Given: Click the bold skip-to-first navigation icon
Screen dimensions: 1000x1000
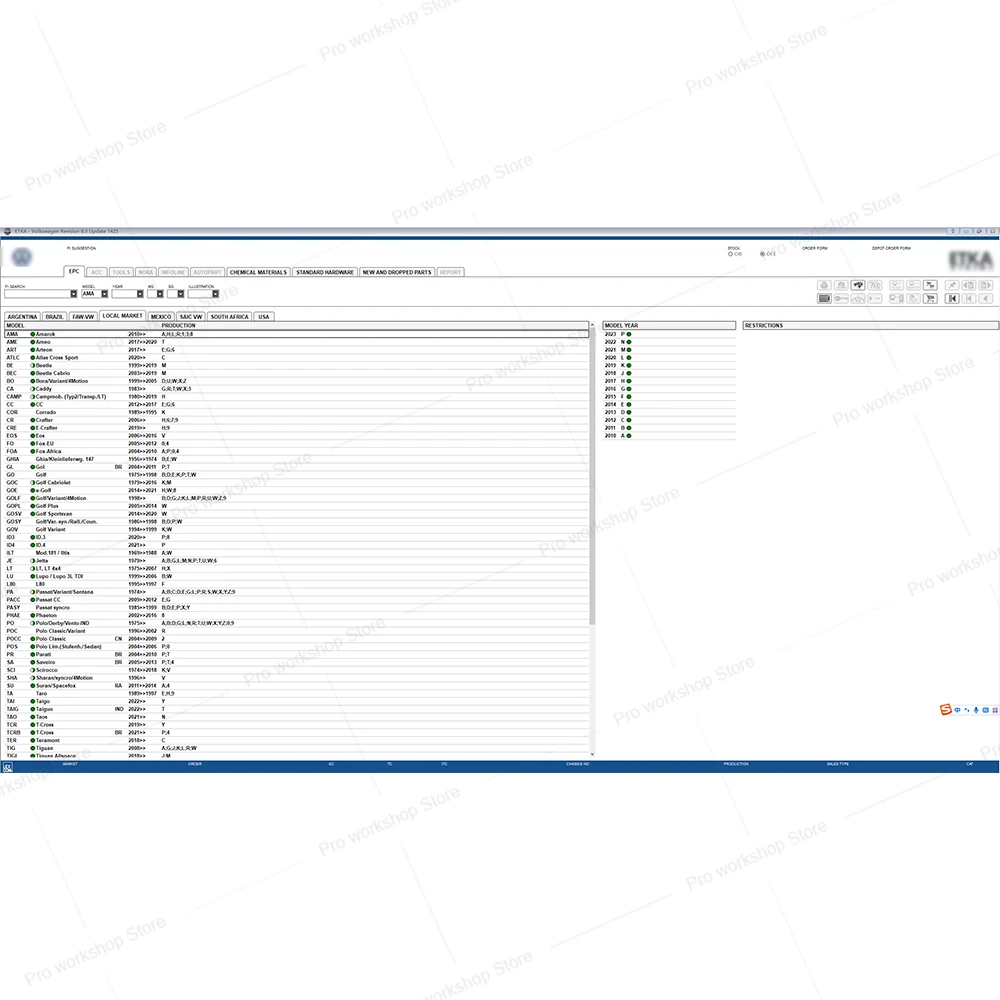Looking at the screenshot, I should [952, 298].
